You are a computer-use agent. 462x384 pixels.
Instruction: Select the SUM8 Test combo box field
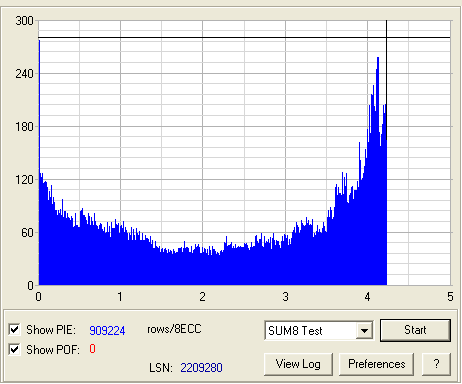(x=319, y=331)
